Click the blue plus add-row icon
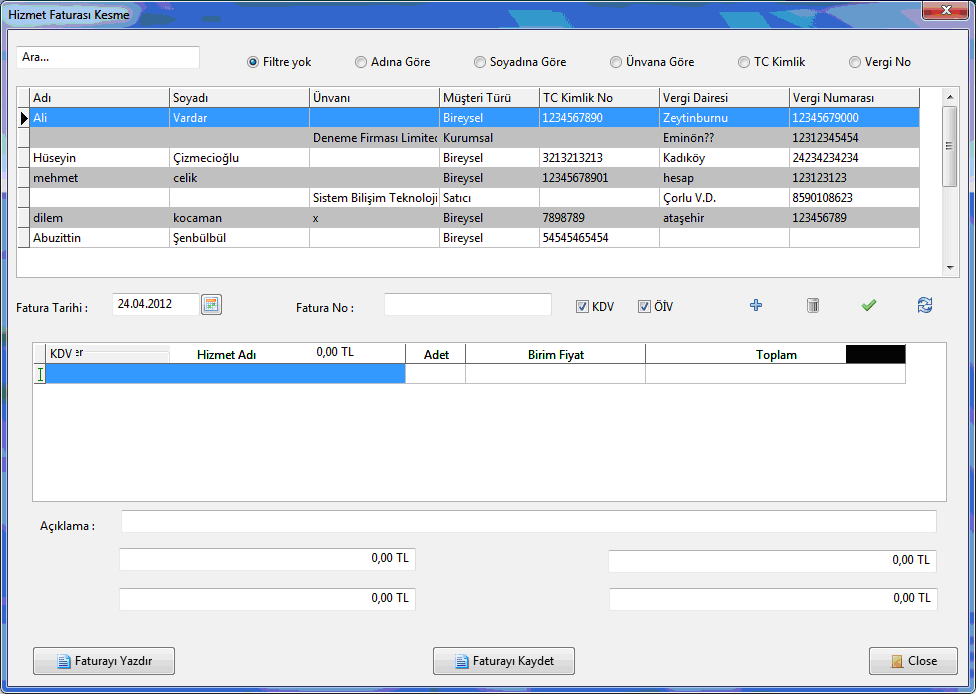The width and height of the screenshot is (976, 694). coord(756,305)
